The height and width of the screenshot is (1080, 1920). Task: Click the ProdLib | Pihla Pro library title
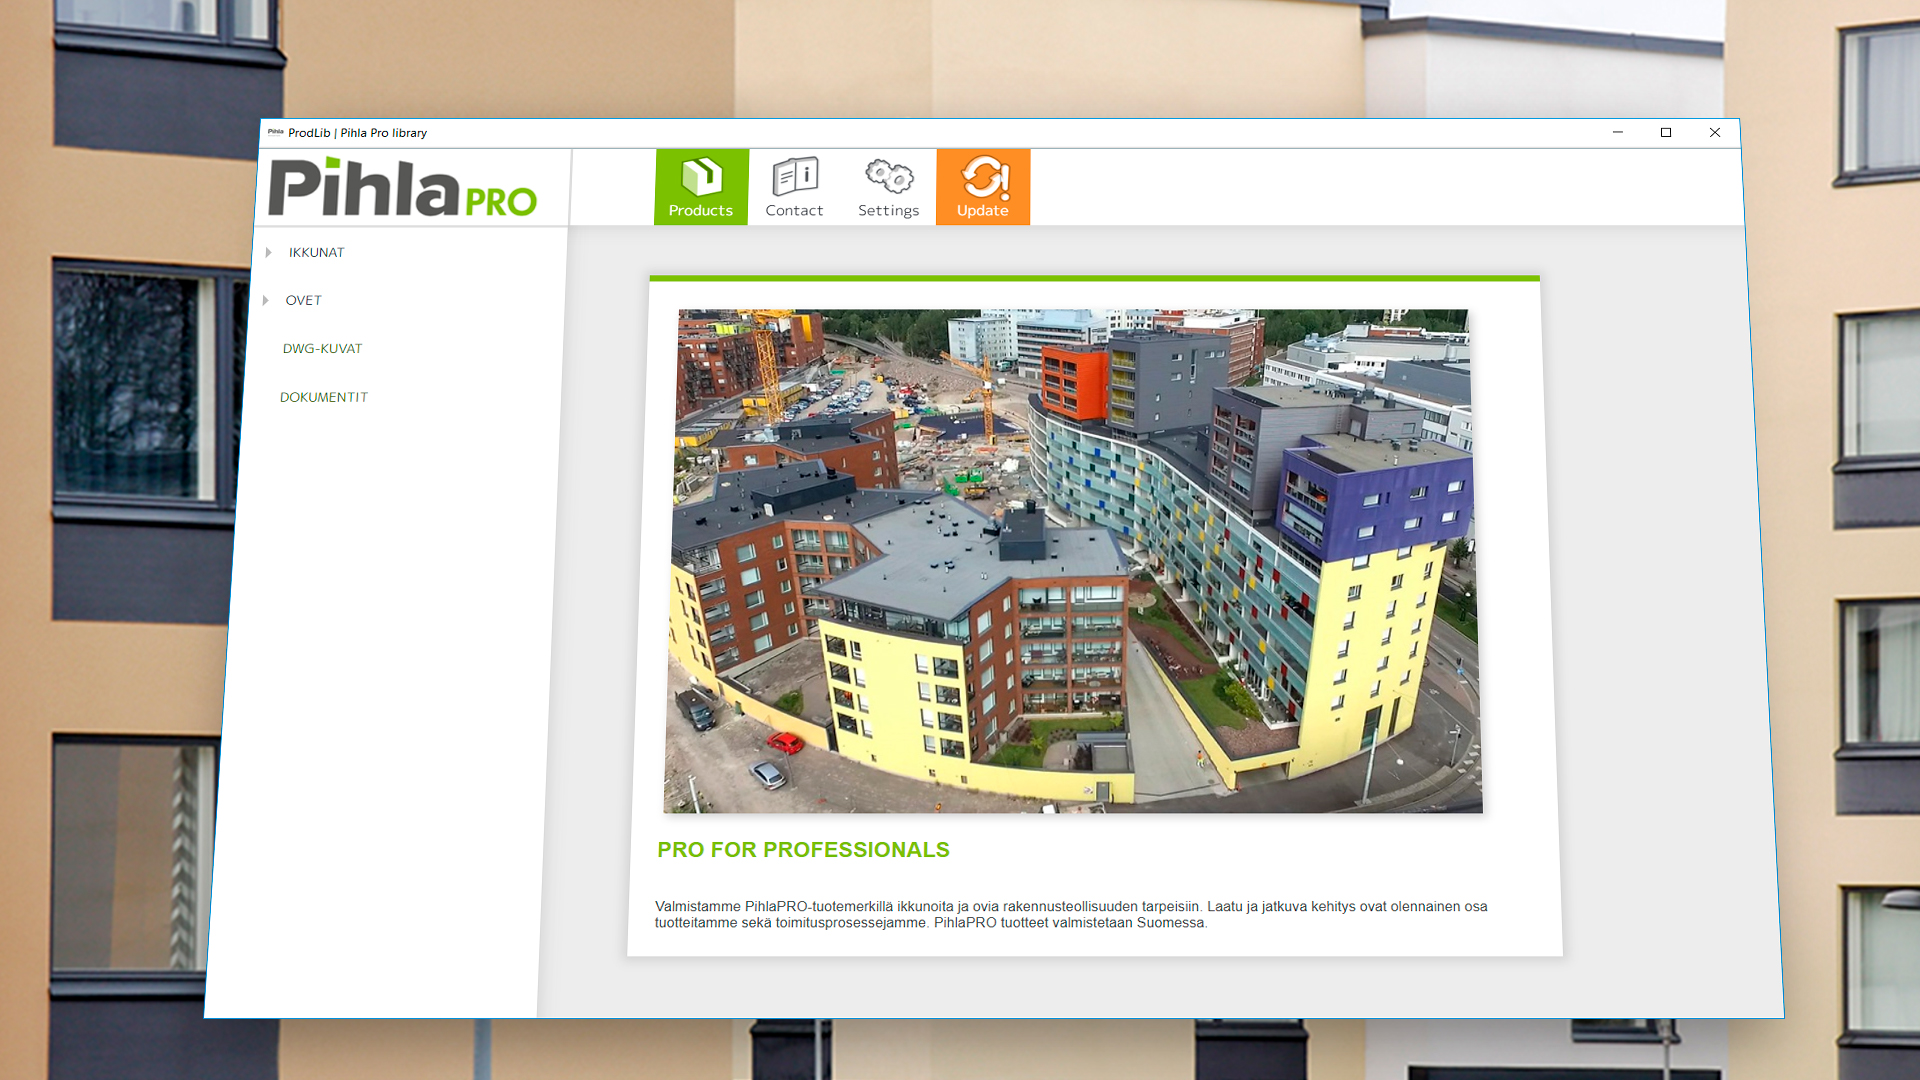[x=357, y=133]
